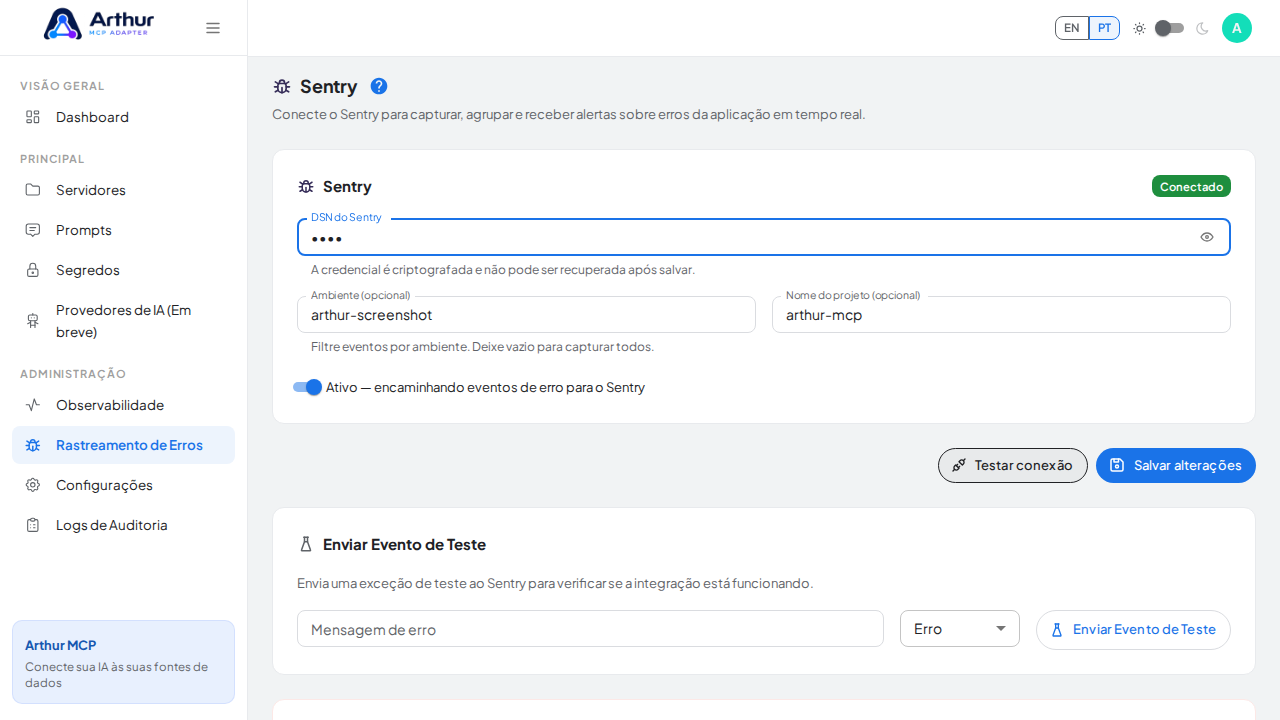Click the Ambiente (opcional) field

coord(526,314)
